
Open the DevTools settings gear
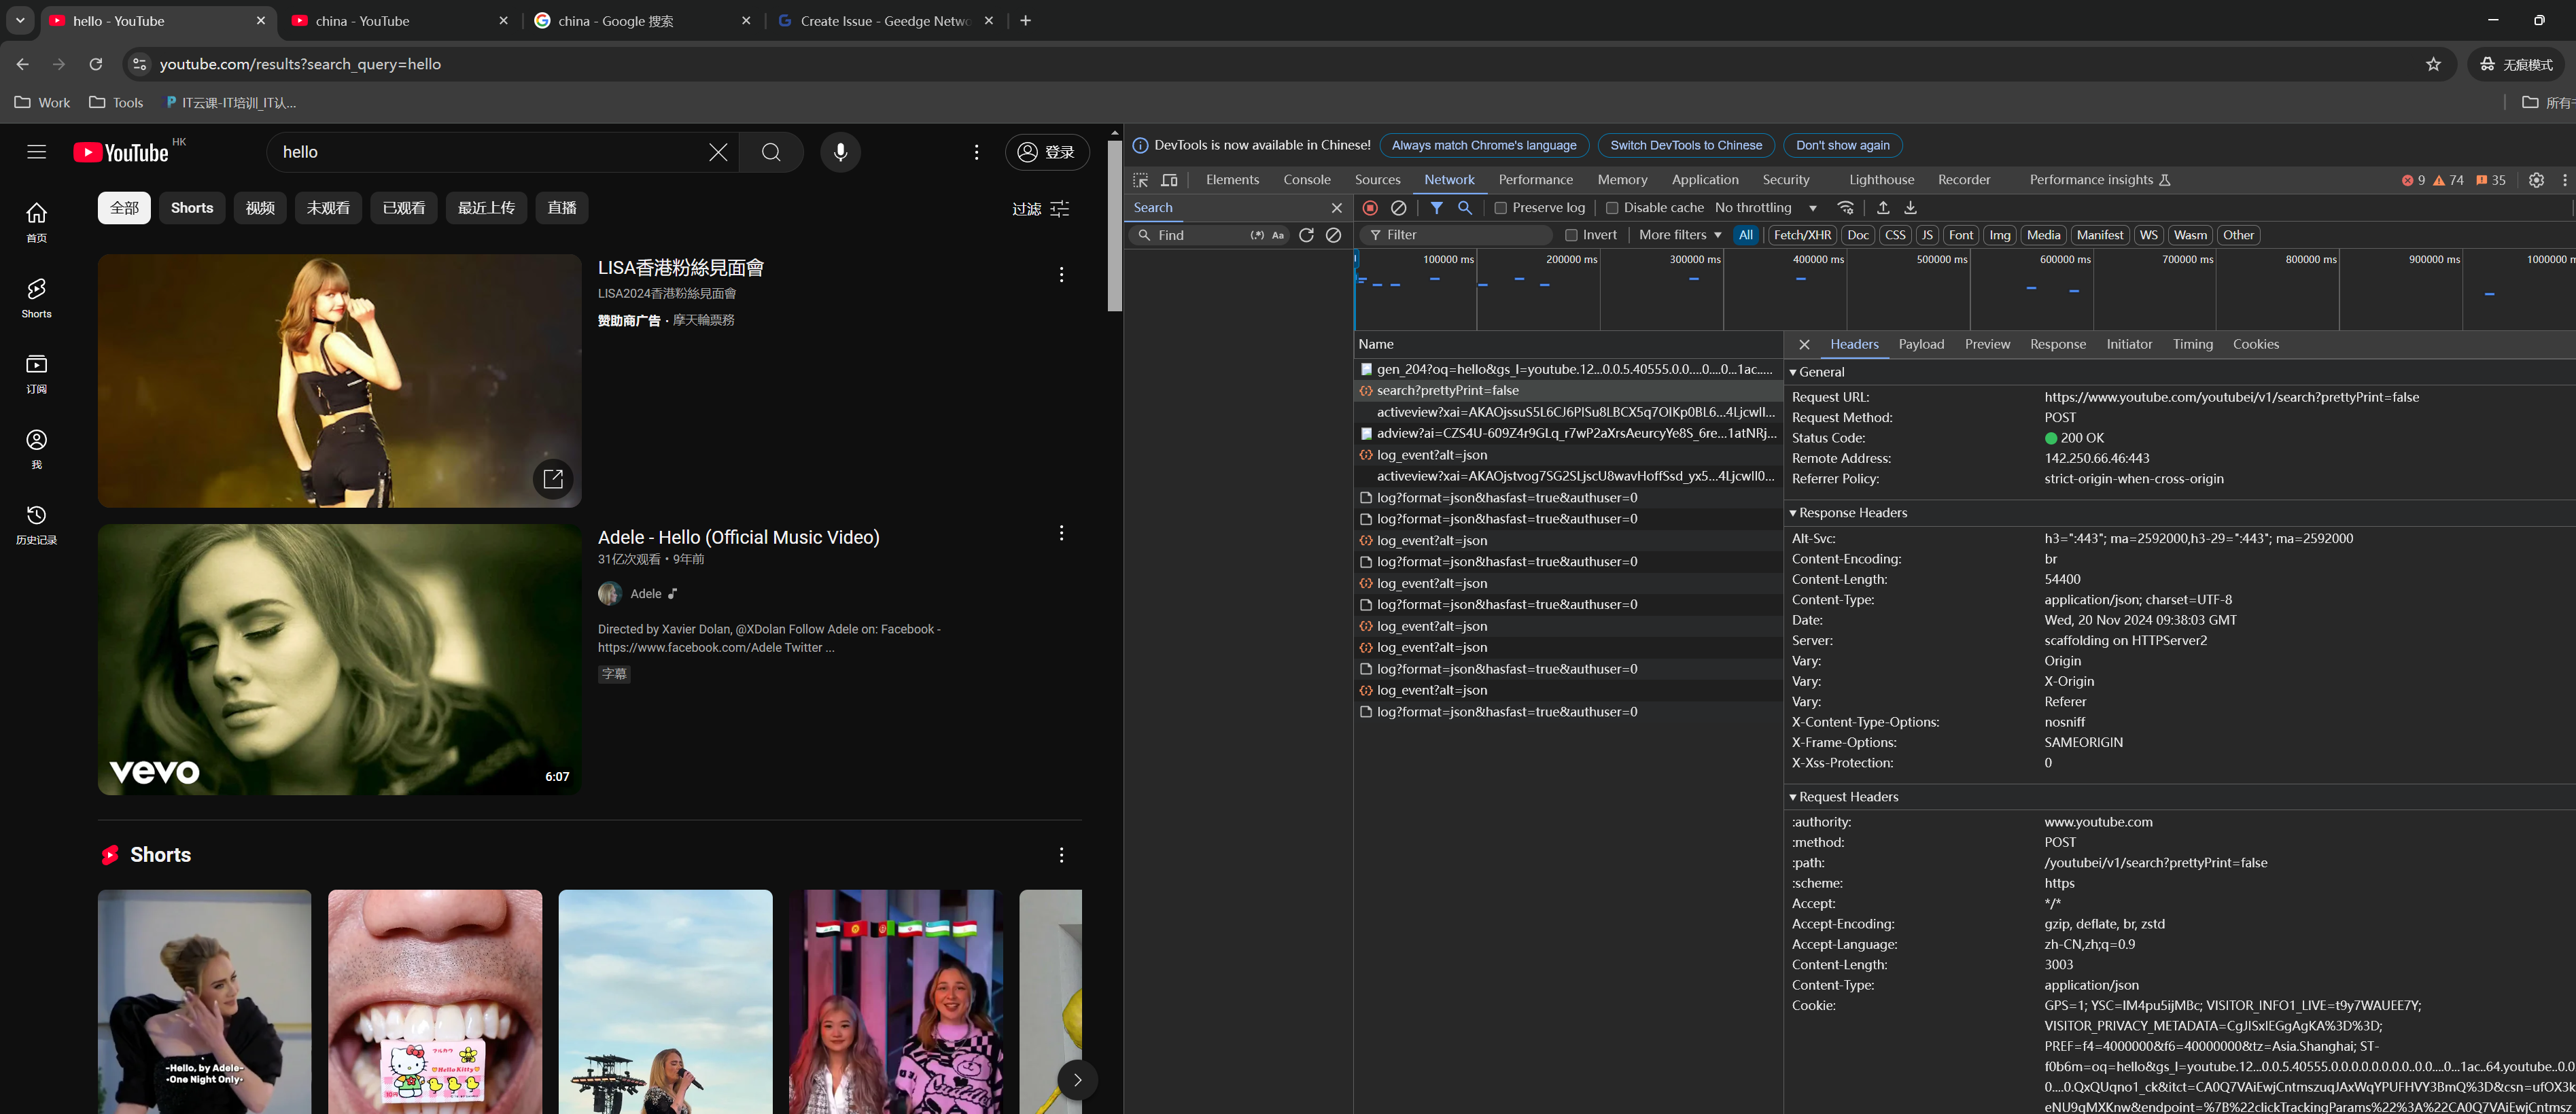click(x=2536, y=180)
